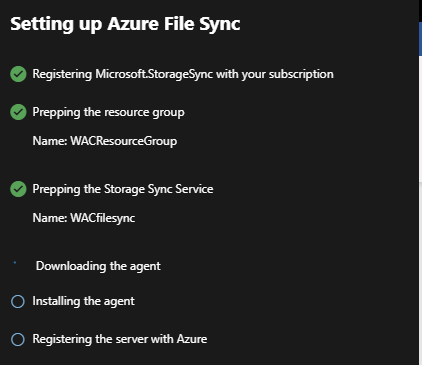Click the Name: label under Storage Sync Service
Viewport: 422px width, 365px height.
[50, 218]
